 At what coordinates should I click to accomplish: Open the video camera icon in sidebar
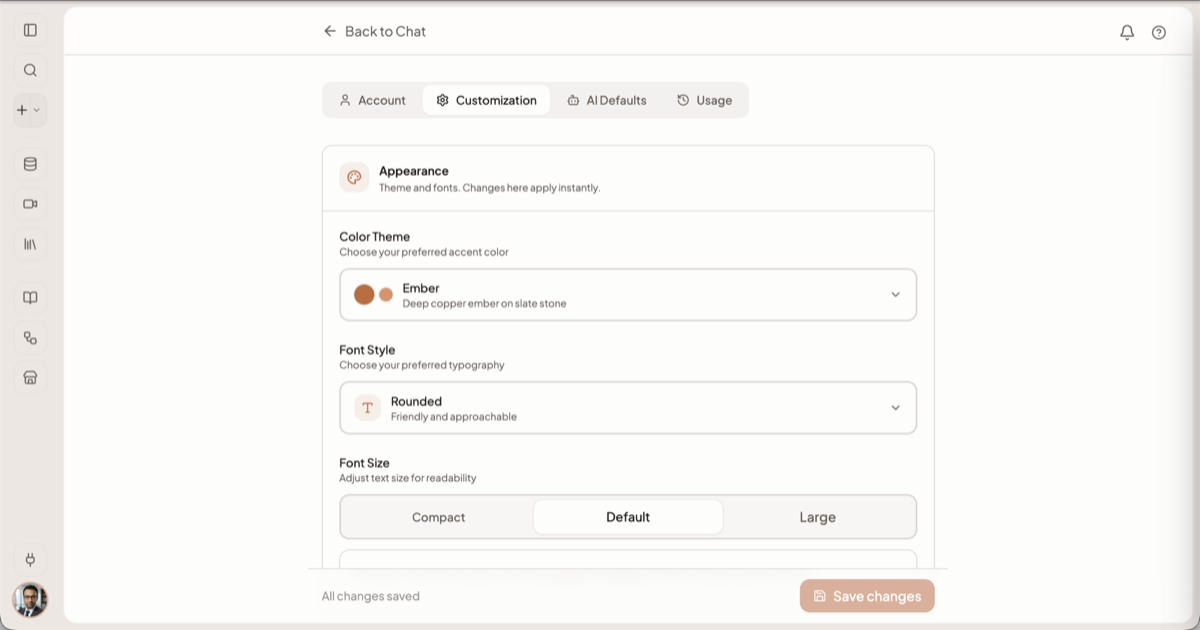coord(30,204)
